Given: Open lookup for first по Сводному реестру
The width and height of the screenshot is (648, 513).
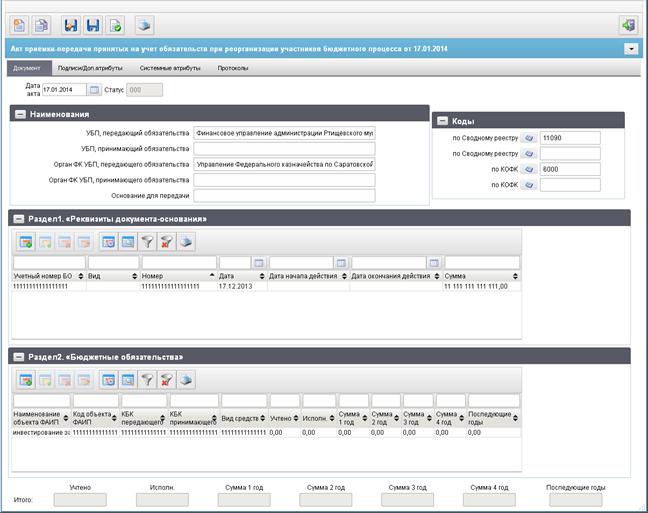Looking at the screenshot, I should 529,138.
